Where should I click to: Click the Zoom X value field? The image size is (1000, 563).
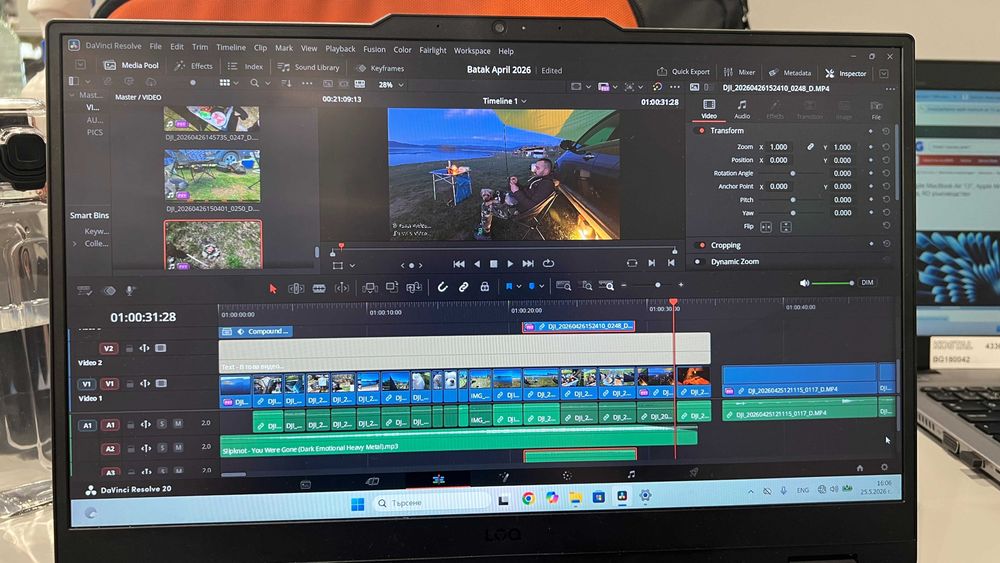[781, 147]
